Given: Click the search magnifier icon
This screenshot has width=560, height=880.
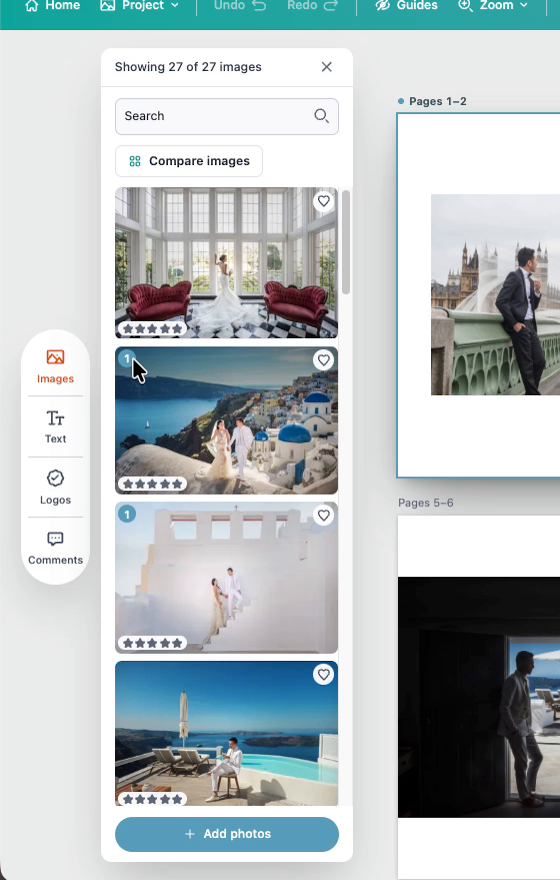Looking at the screenshot, I should pyautogui.click(x=321, y=116).
